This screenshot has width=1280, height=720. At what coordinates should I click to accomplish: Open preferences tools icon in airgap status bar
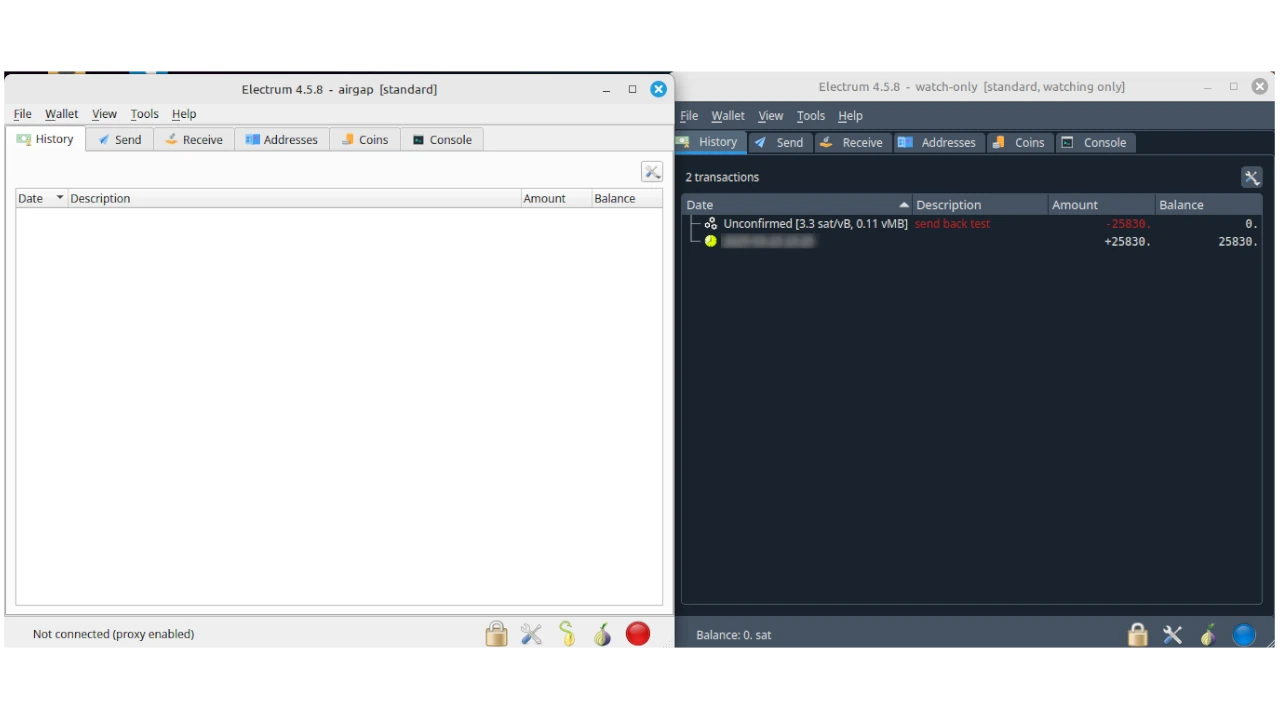click(531, 634)
